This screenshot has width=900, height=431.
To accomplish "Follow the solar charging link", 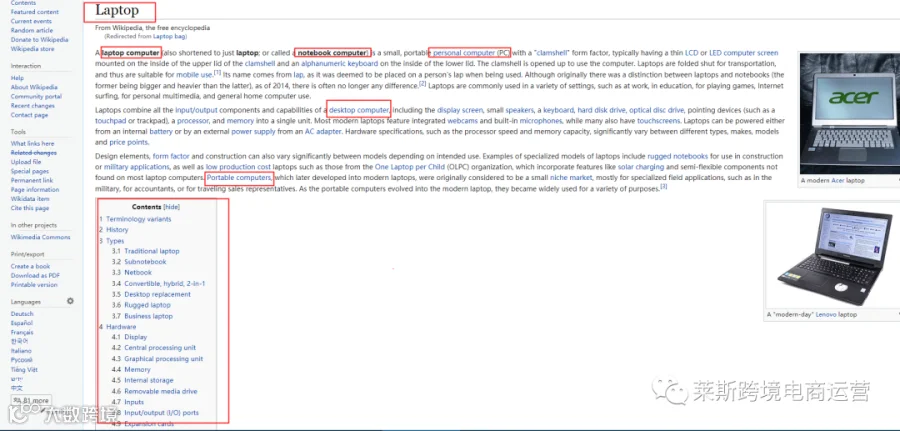I will coord(641,167).
